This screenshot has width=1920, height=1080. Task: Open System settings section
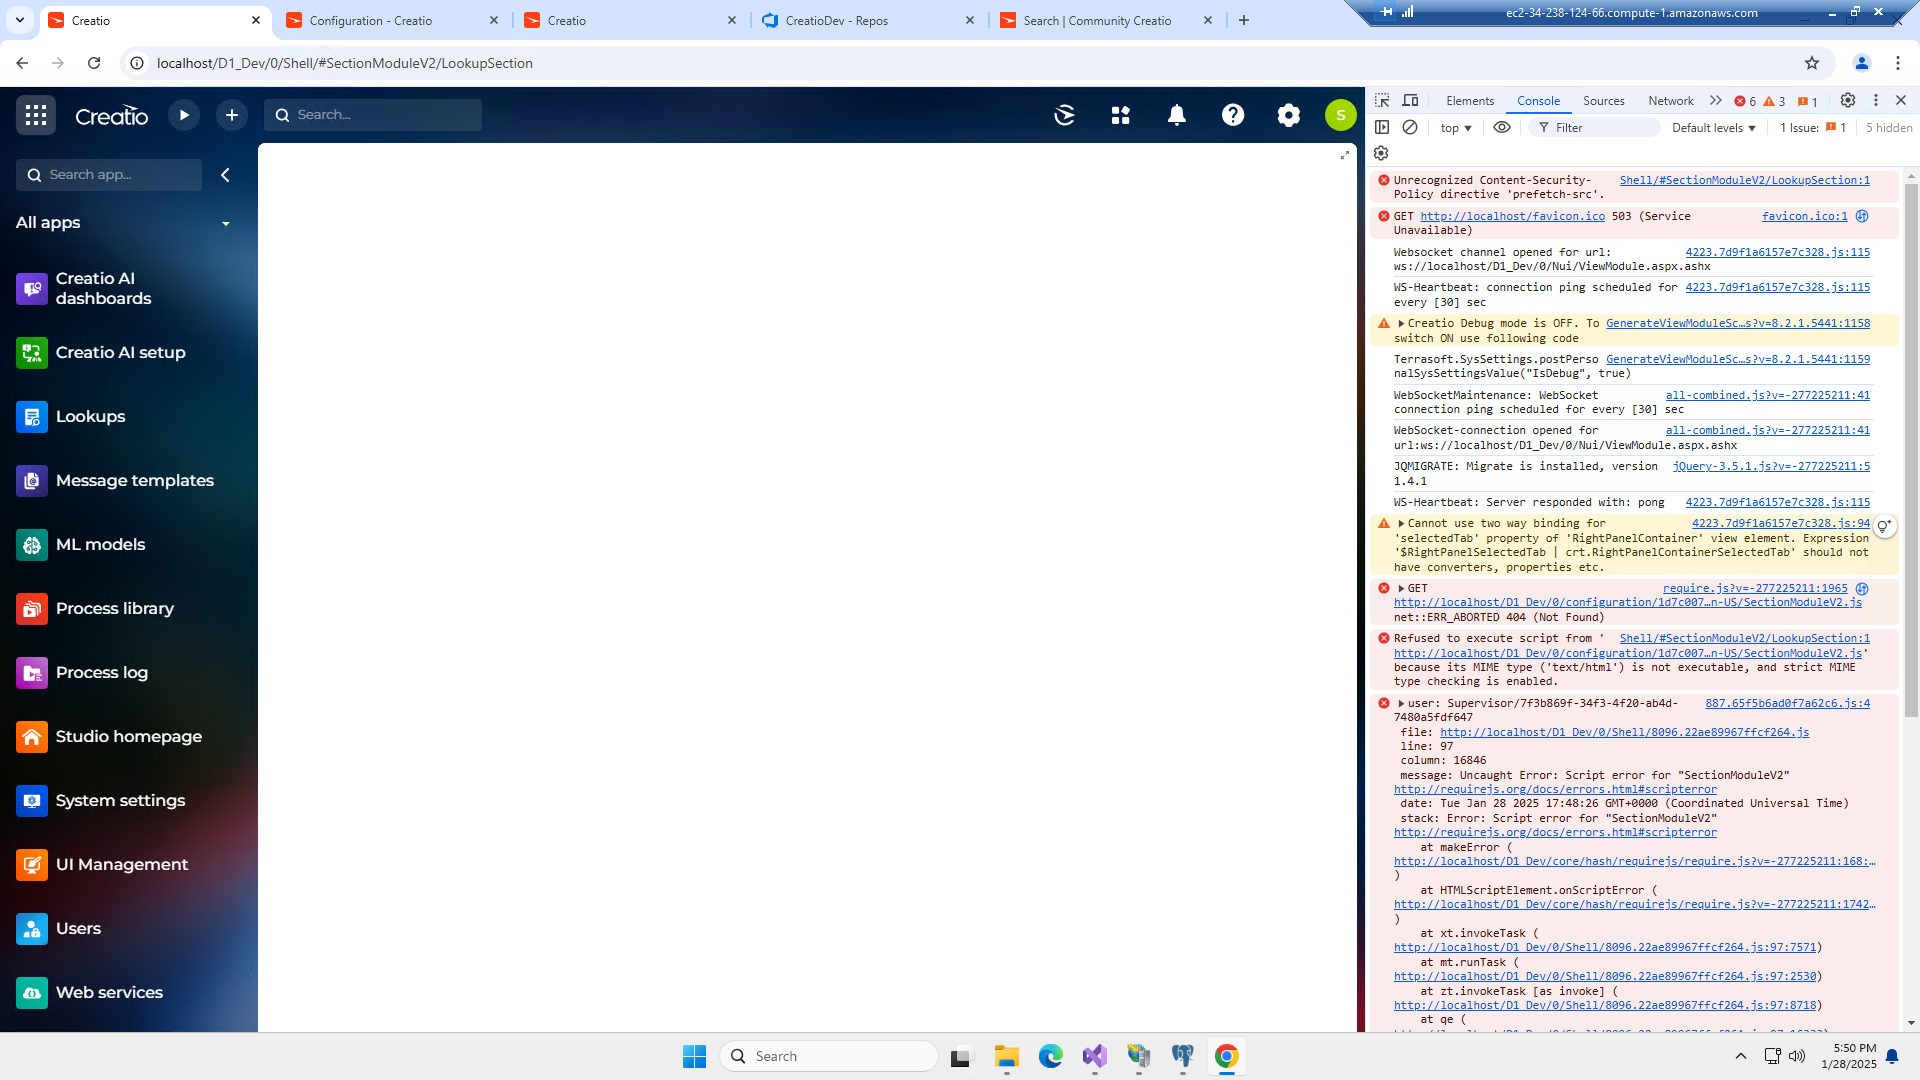(128, 801)
